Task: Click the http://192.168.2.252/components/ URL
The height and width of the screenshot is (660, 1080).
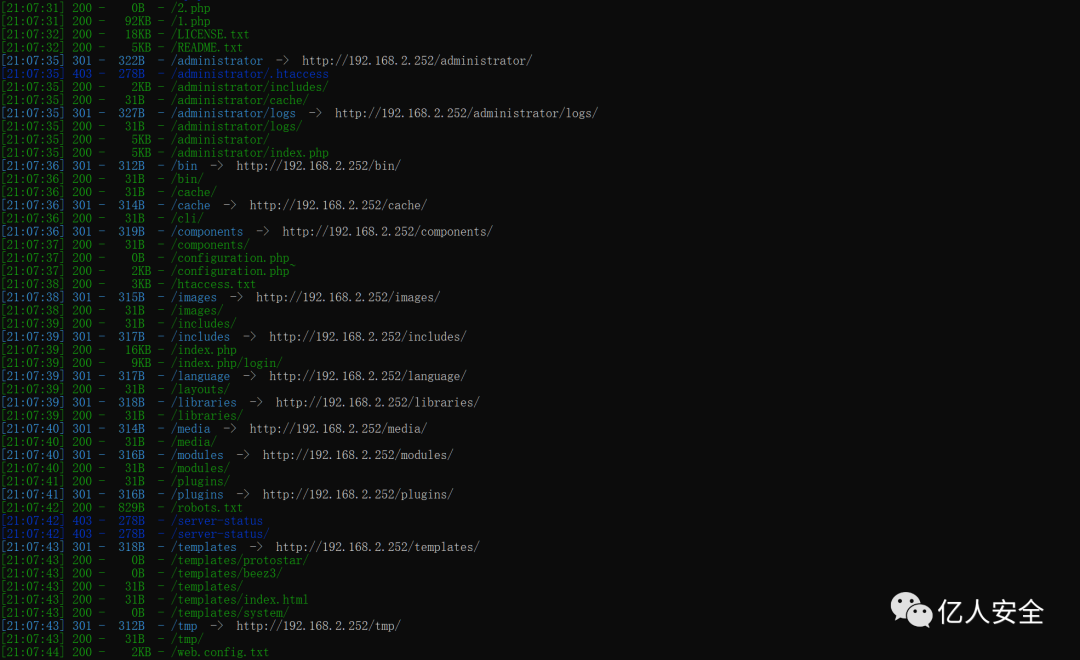Action: (387, 232)
